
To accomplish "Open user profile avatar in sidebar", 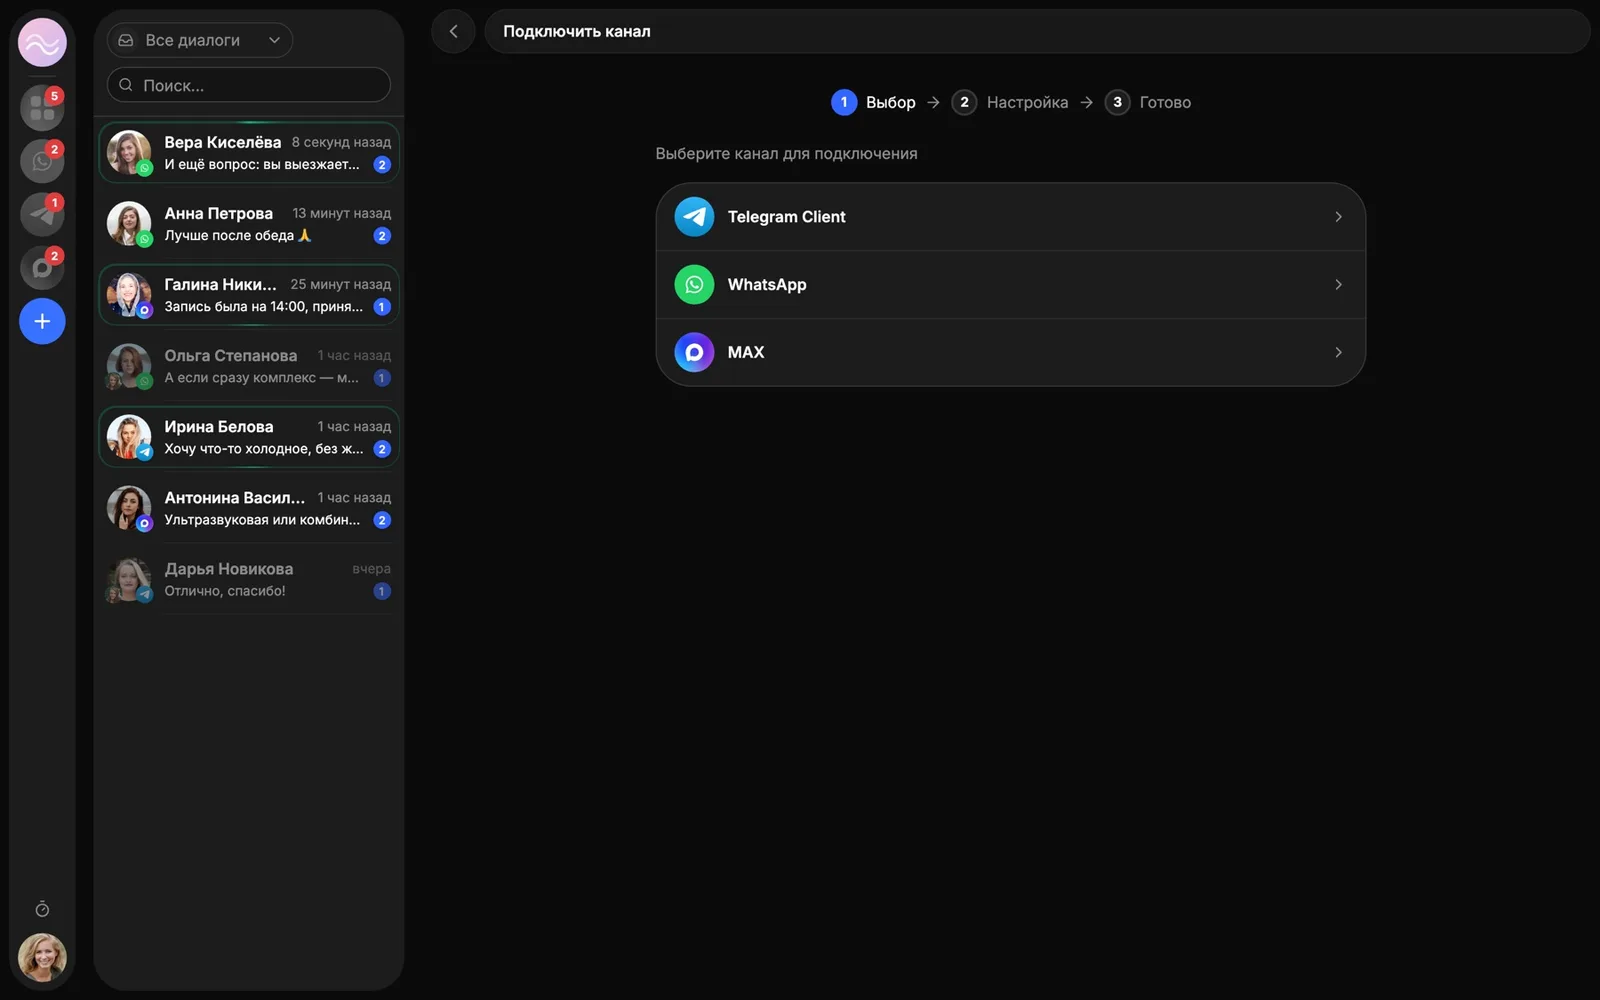I will click(x=42, y=957).
